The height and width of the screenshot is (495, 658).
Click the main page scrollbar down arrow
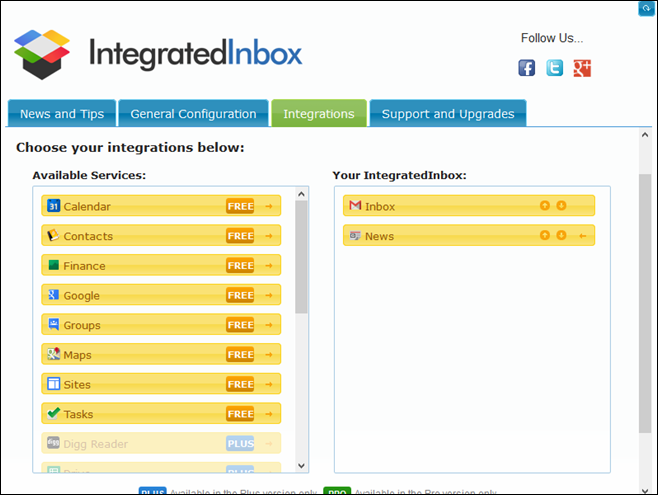tap(645, 490)
